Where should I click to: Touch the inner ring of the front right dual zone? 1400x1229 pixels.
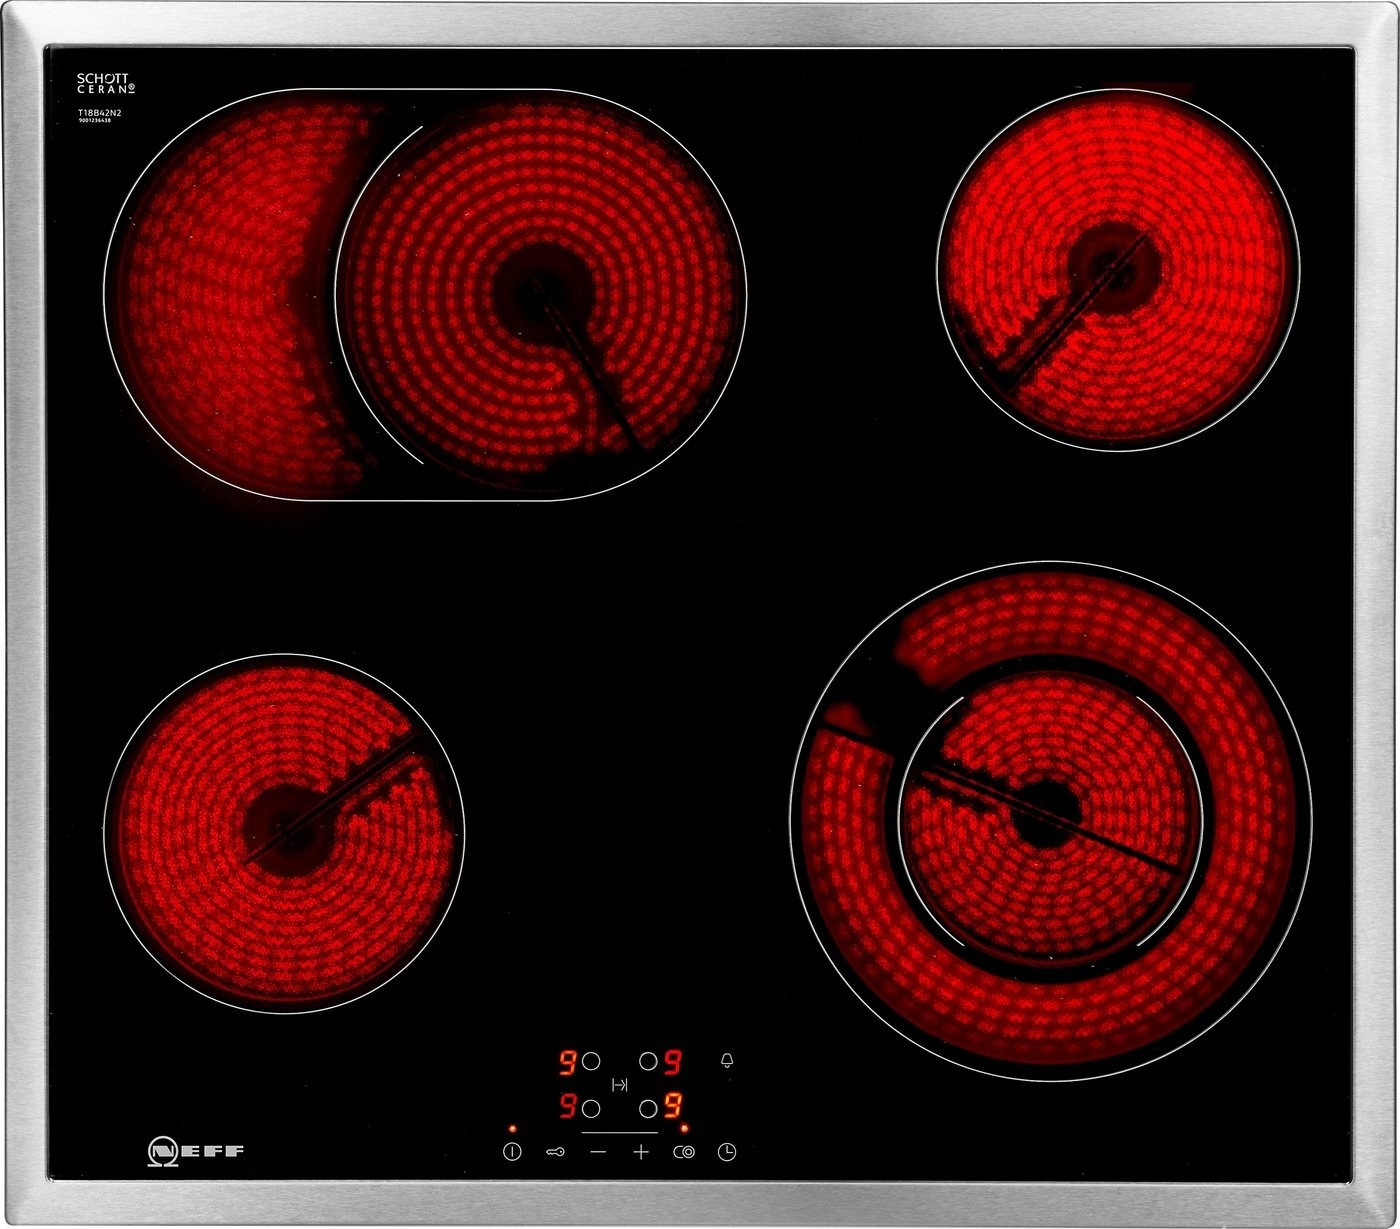tap(1046, 812)
